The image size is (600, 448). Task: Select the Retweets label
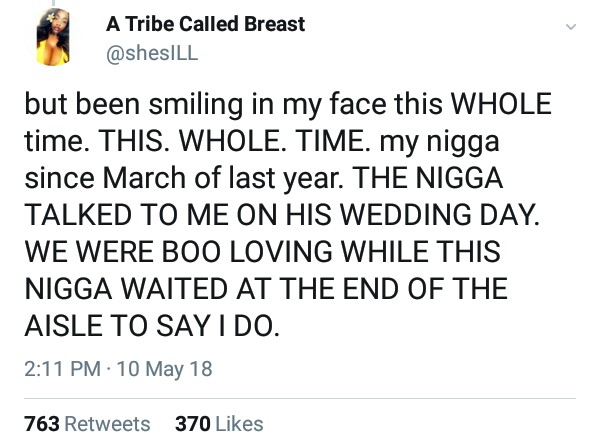click(x=107, y=424)
